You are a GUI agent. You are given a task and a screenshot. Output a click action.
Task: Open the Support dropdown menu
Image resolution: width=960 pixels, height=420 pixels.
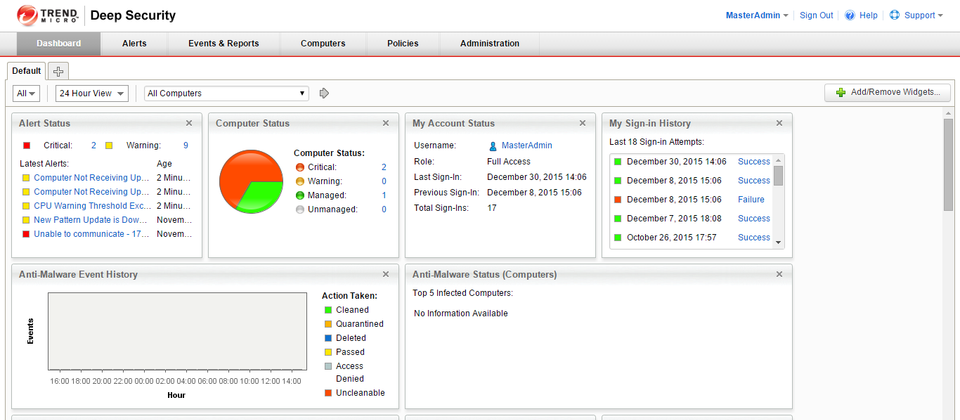point(924,15)
